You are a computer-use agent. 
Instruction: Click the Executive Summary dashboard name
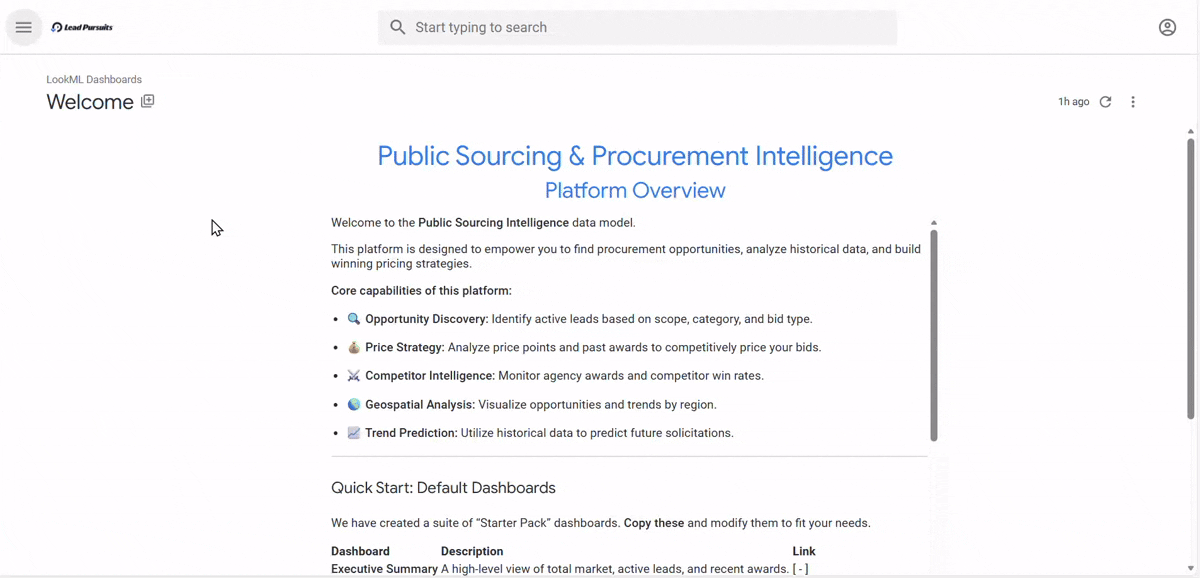tap(384, 569)
